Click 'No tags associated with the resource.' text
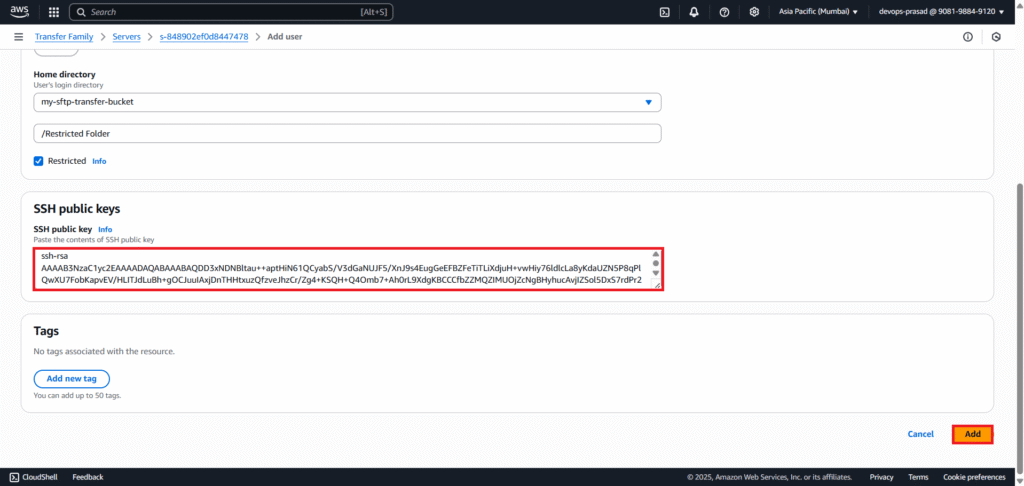This screenshot has width=1024, height=486. [x=104, y=351]
